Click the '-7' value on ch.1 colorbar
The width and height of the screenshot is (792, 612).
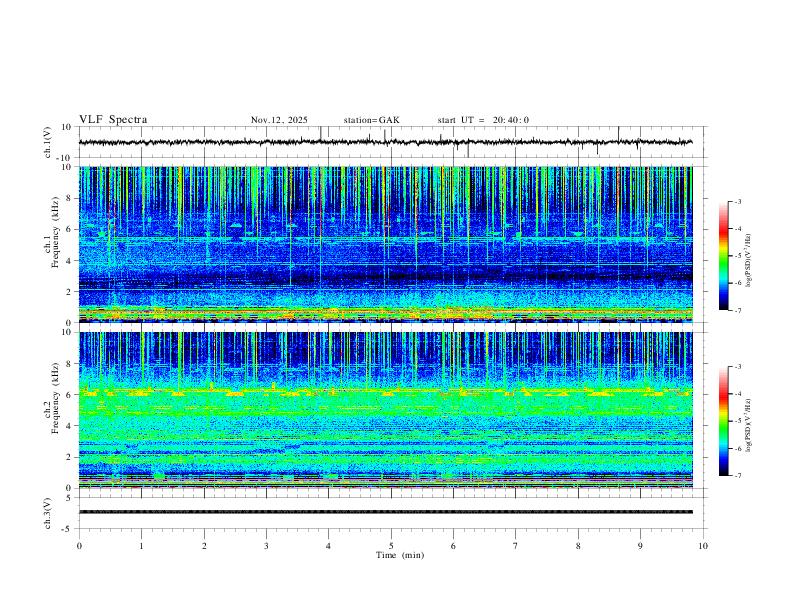tap(737, 310)
